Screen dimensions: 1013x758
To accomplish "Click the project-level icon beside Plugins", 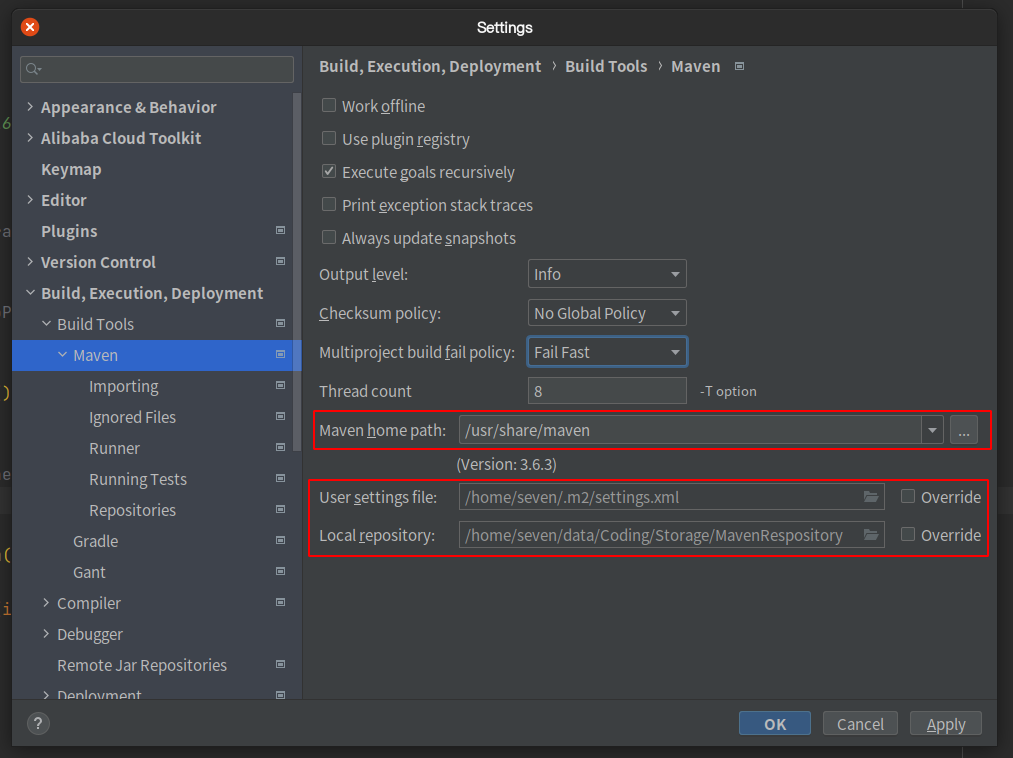I will tap(280, 231).
